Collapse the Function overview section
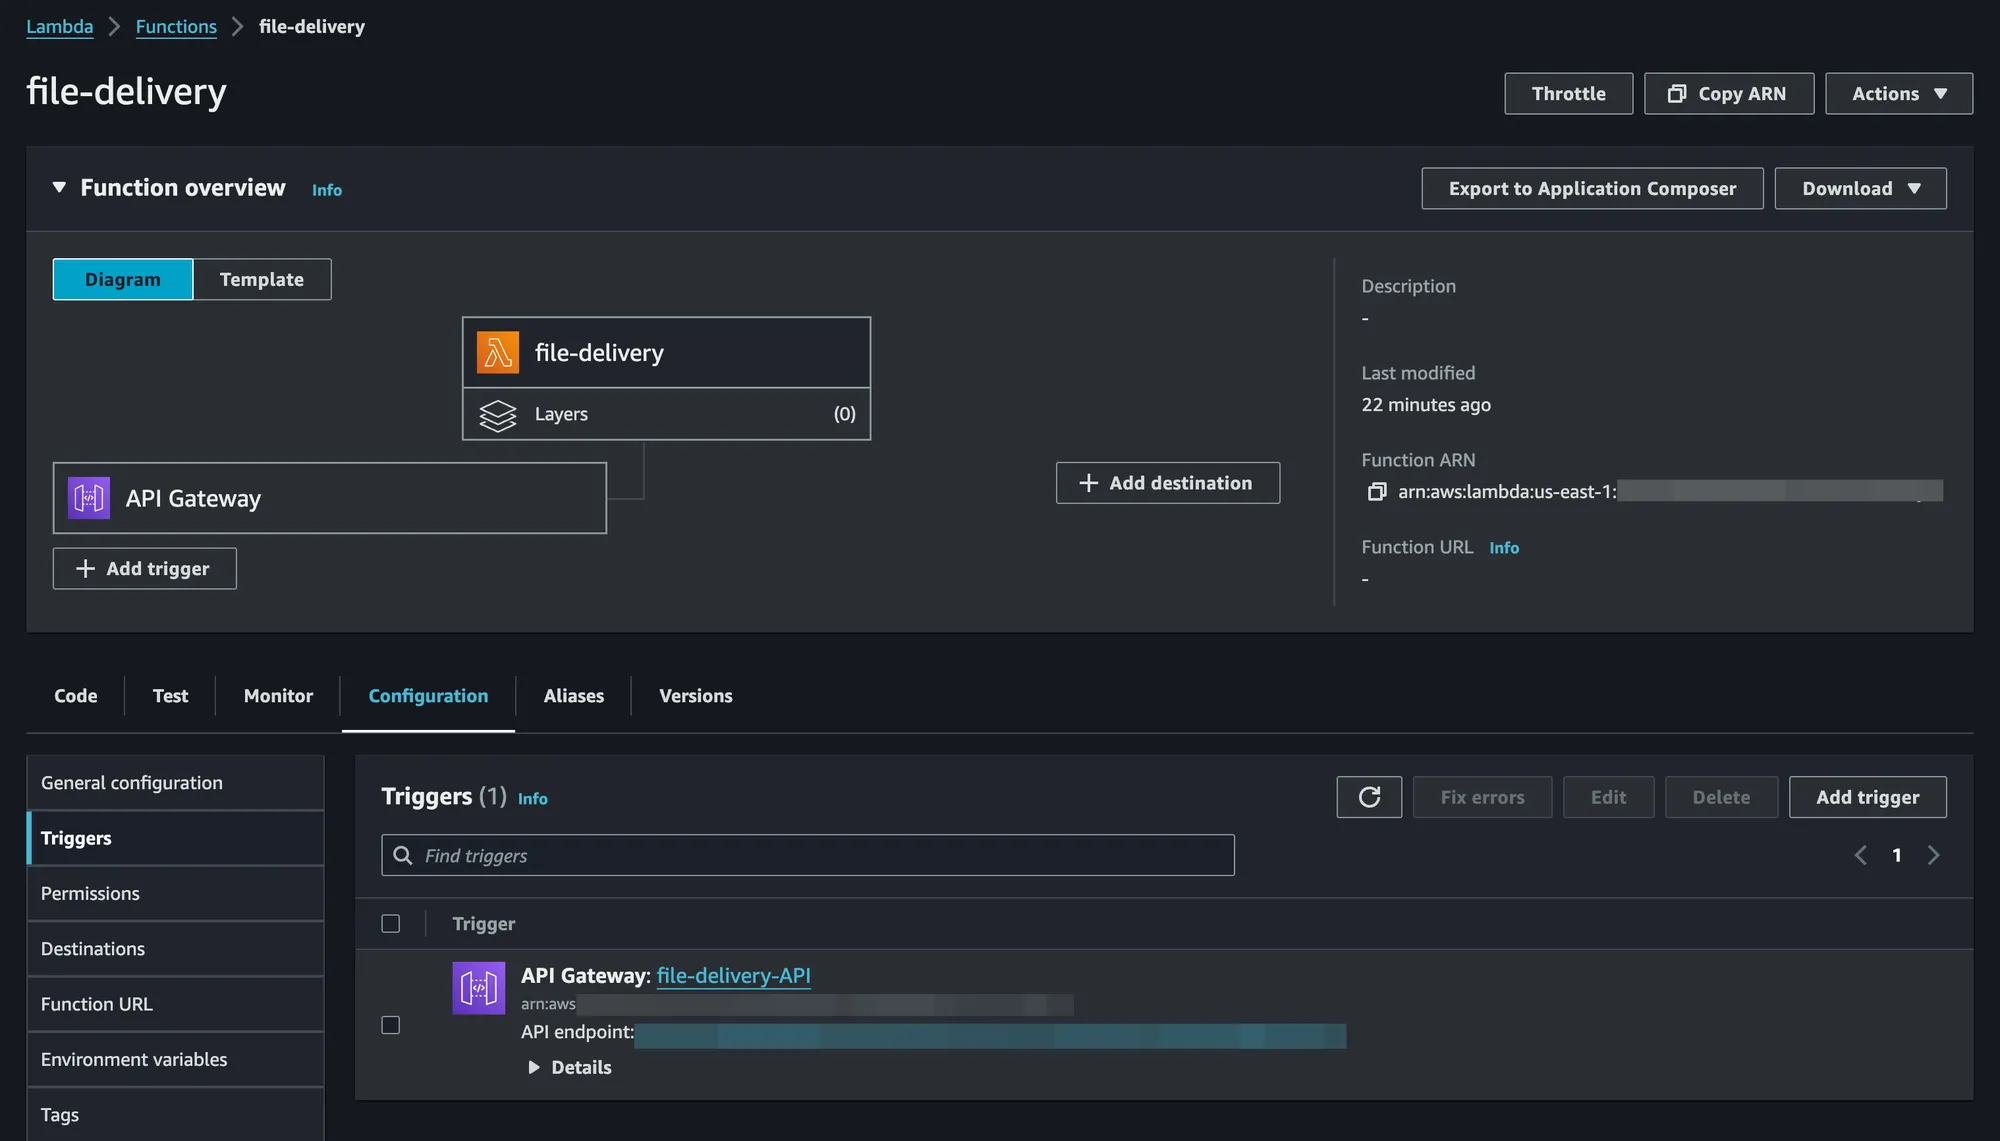Image resolution: width=2000 pixels, height=1141 pixels. [59, 188]
